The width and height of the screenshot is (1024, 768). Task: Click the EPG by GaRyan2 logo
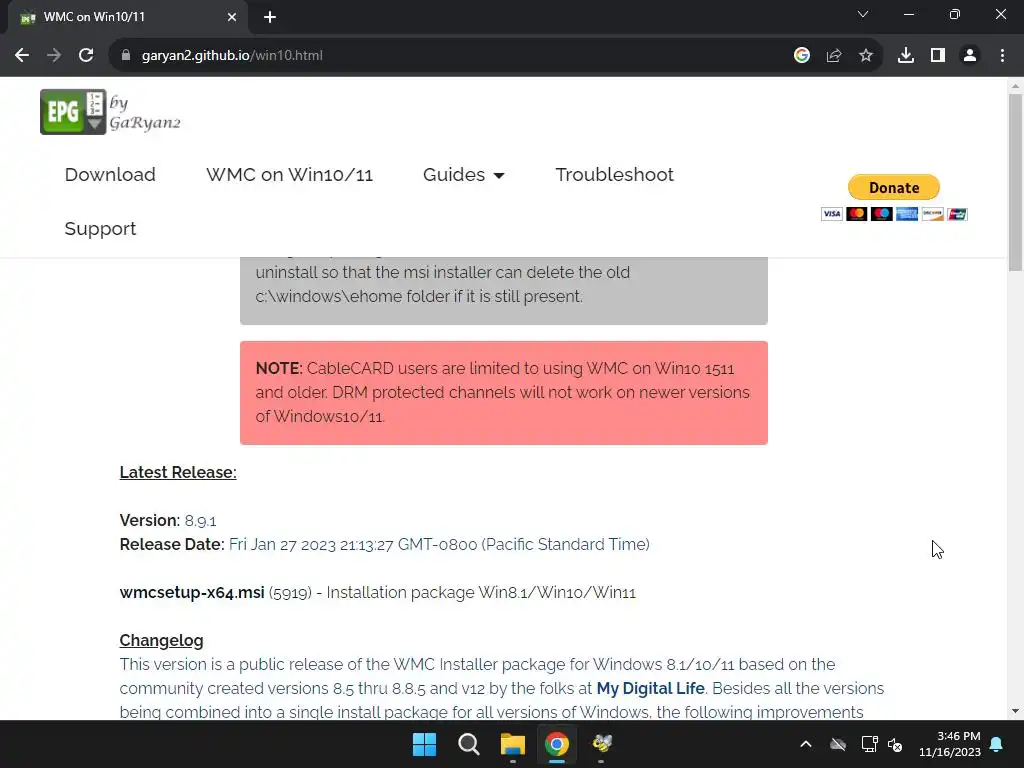pos(110,112)
